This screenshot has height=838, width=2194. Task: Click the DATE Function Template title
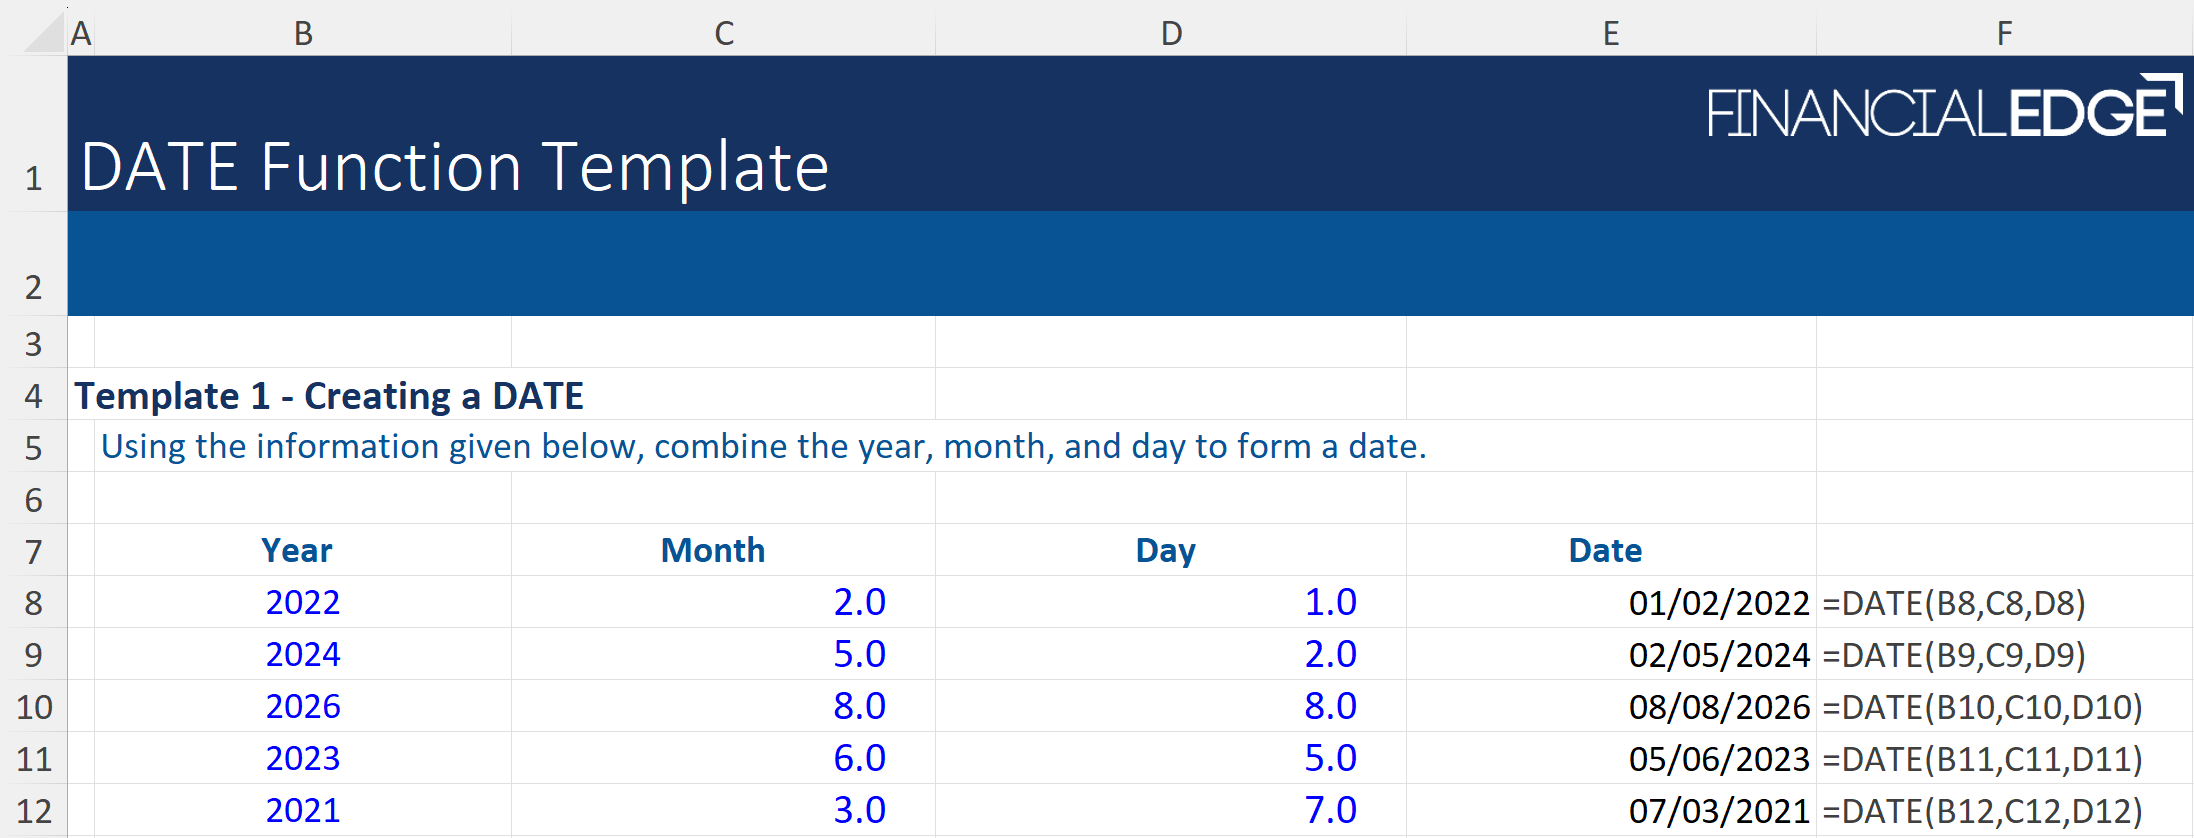[455, 167]
